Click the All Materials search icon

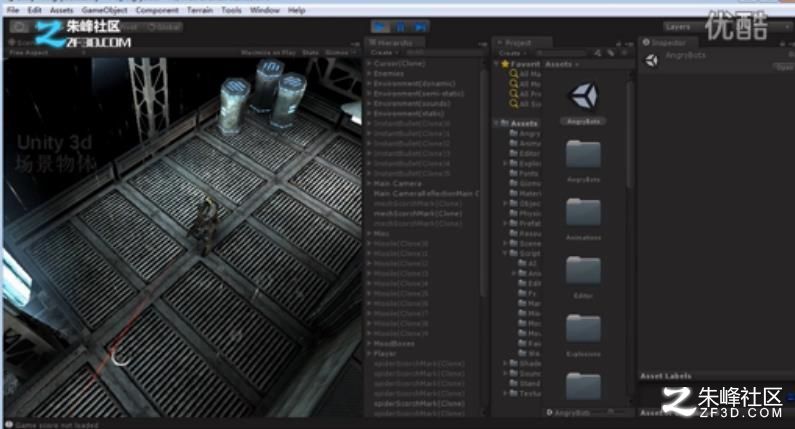pyautogui.click(x=514, y=74)
